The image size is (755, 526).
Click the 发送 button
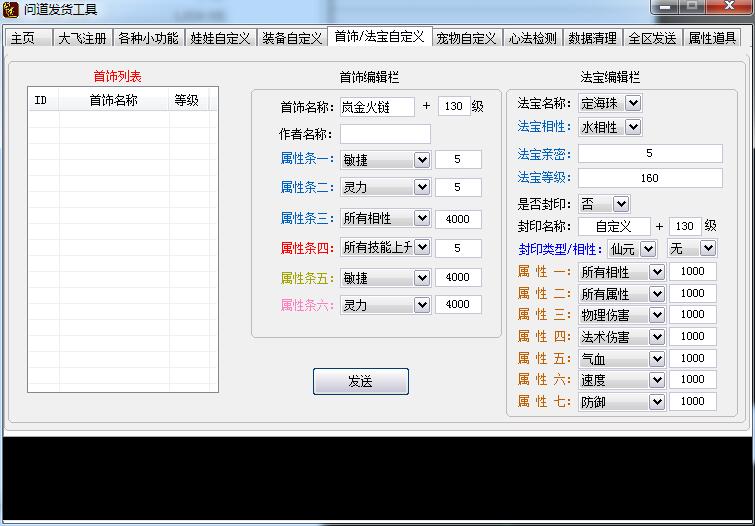(360, 381)
